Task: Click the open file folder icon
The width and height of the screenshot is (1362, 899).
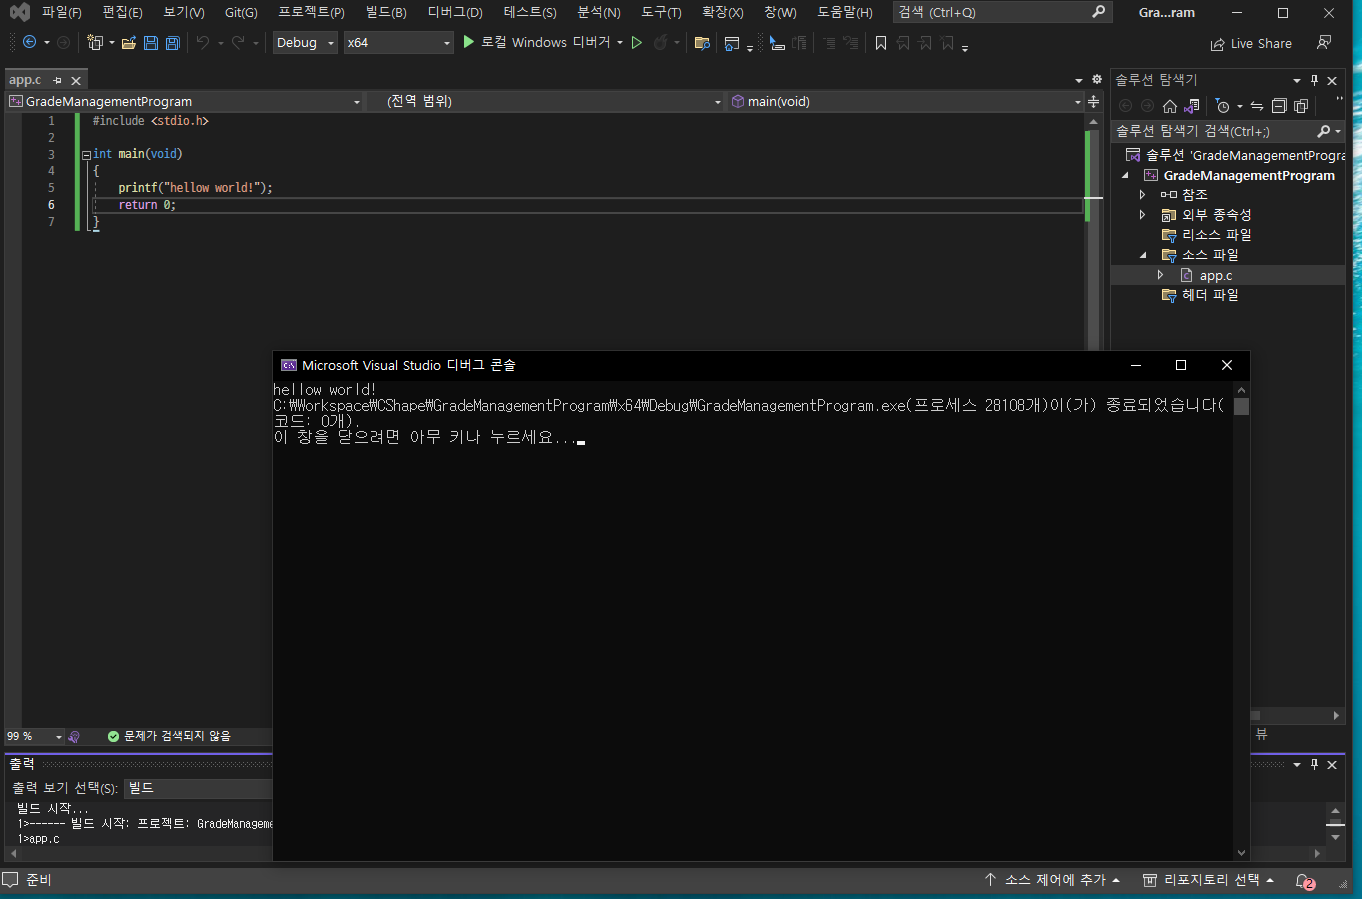Action: tap(129, 43)
